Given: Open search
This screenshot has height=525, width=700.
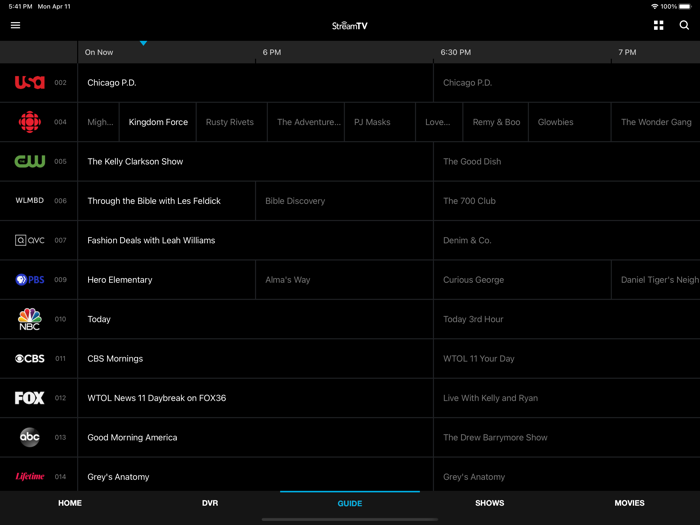Looking at the screenshot, I should point(684,25).
